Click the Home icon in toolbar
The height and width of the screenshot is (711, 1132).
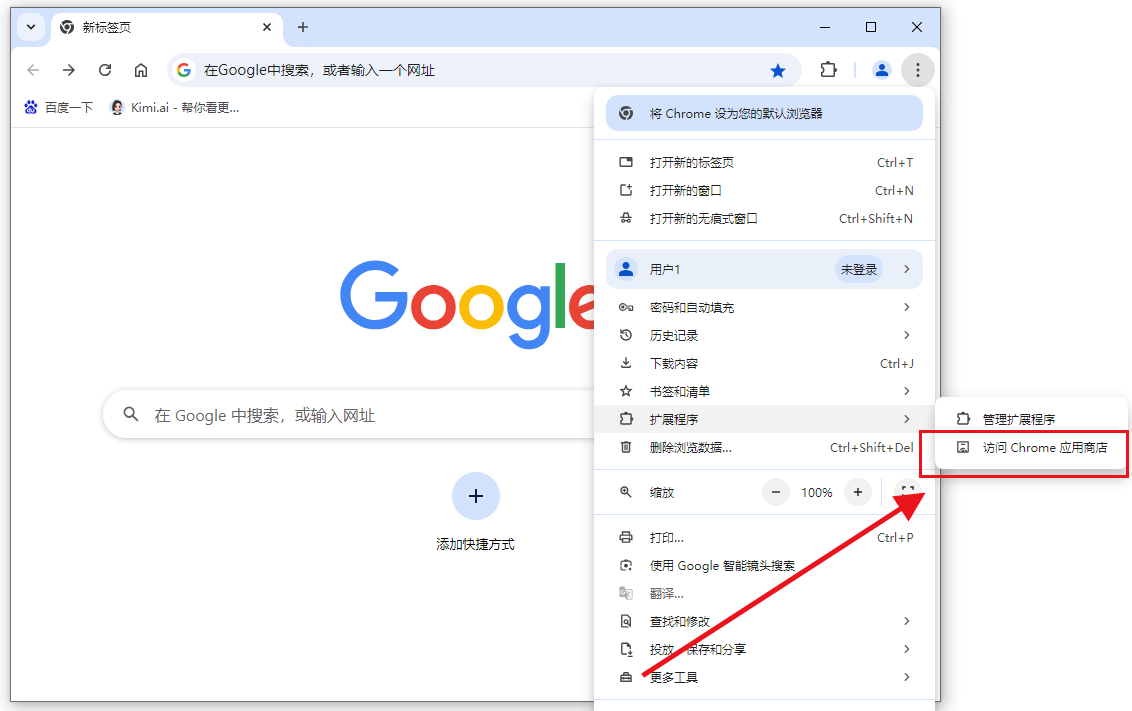tap(141, 70)
